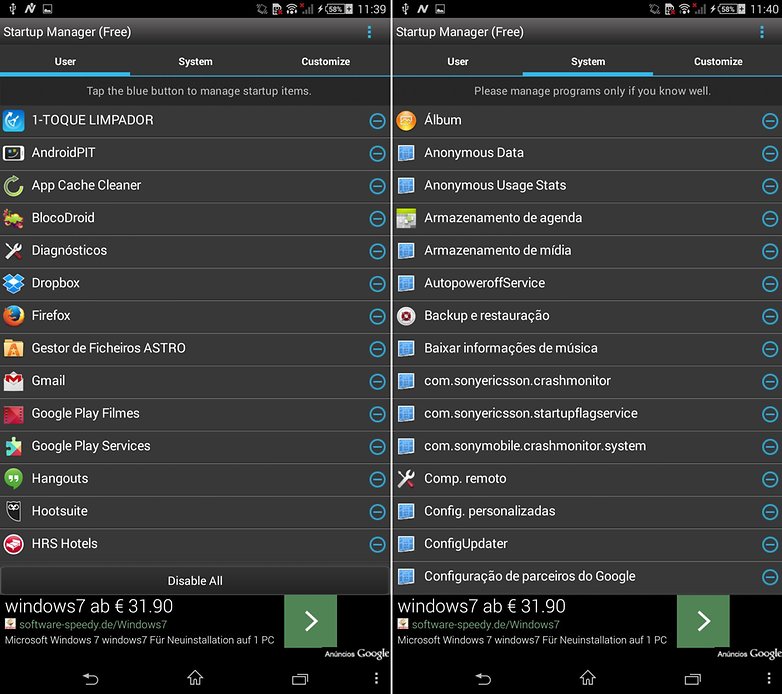
Task: Select com.sonymobile.crashmonitor.system entry
Action: [x=587, y=446]
